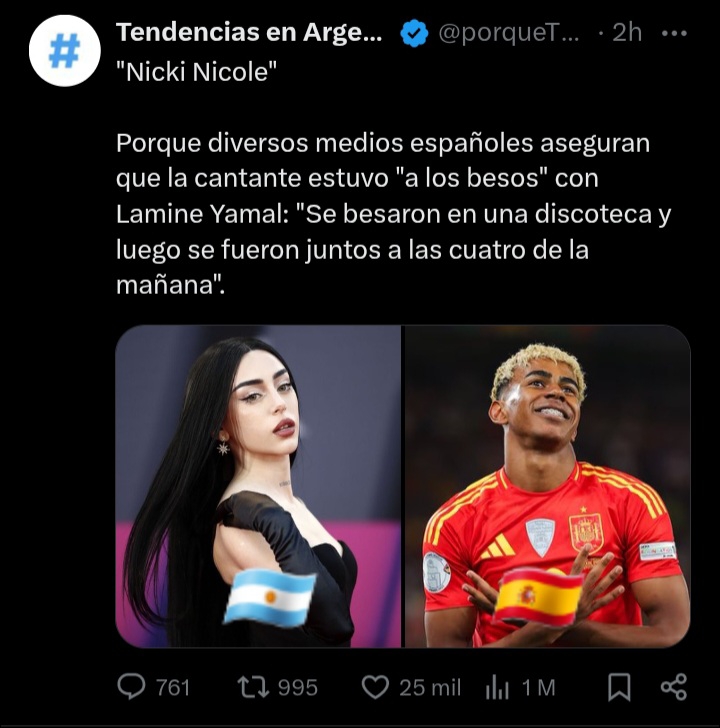
Task: Click the Argentina flag emoji on photo
Action: click(x=270, y=598)
